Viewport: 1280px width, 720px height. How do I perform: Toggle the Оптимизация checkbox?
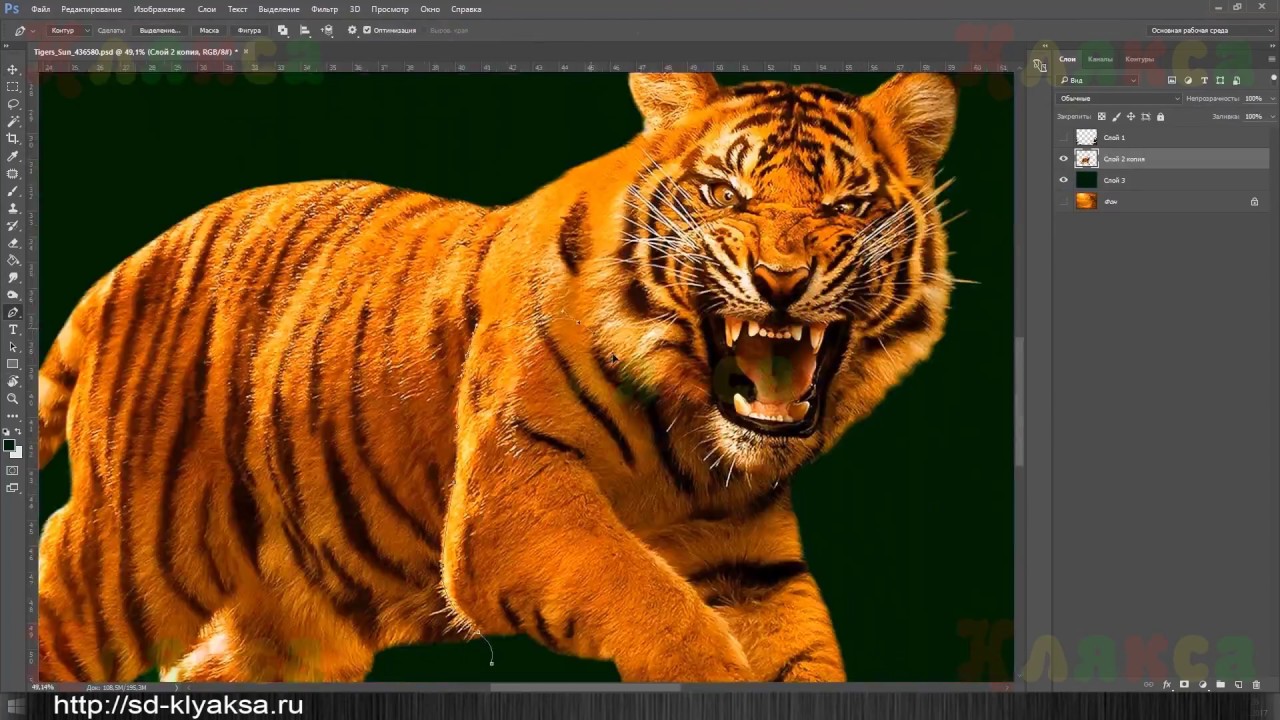(367, 30)
